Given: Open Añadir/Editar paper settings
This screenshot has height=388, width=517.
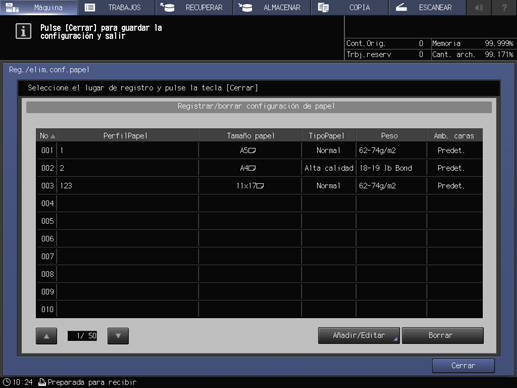Looking at the screenshot, I should 359,335.
